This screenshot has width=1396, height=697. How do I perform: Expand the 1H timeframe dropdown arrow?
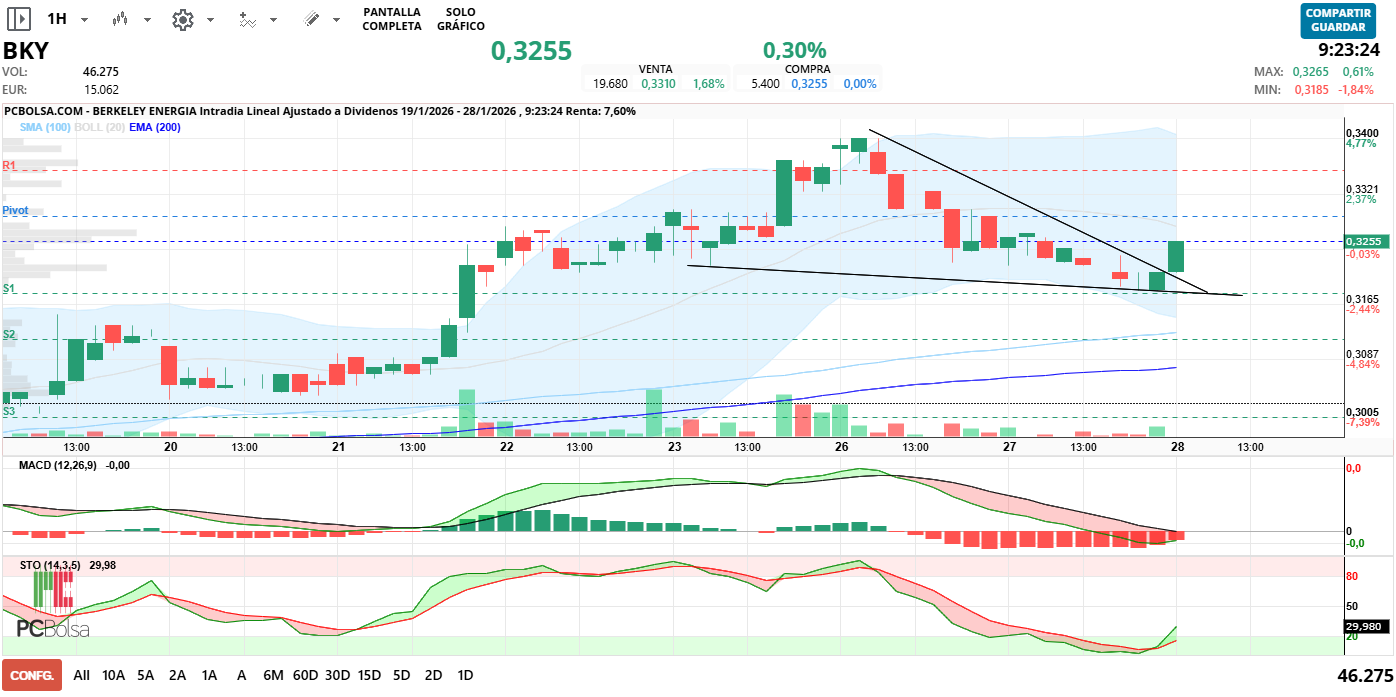[x=84, y=20]
